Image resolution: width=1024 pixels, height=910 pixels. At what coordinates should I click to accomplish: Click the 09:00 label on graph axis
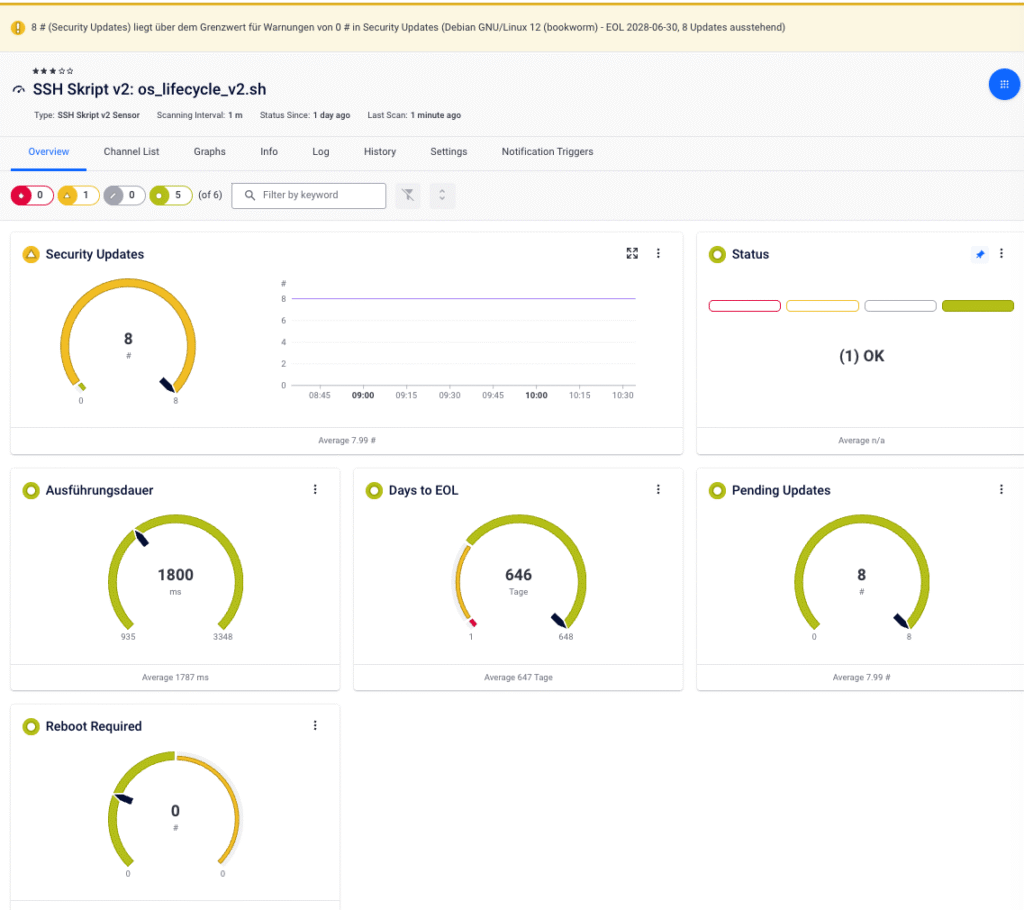click(x=363, y=395)
